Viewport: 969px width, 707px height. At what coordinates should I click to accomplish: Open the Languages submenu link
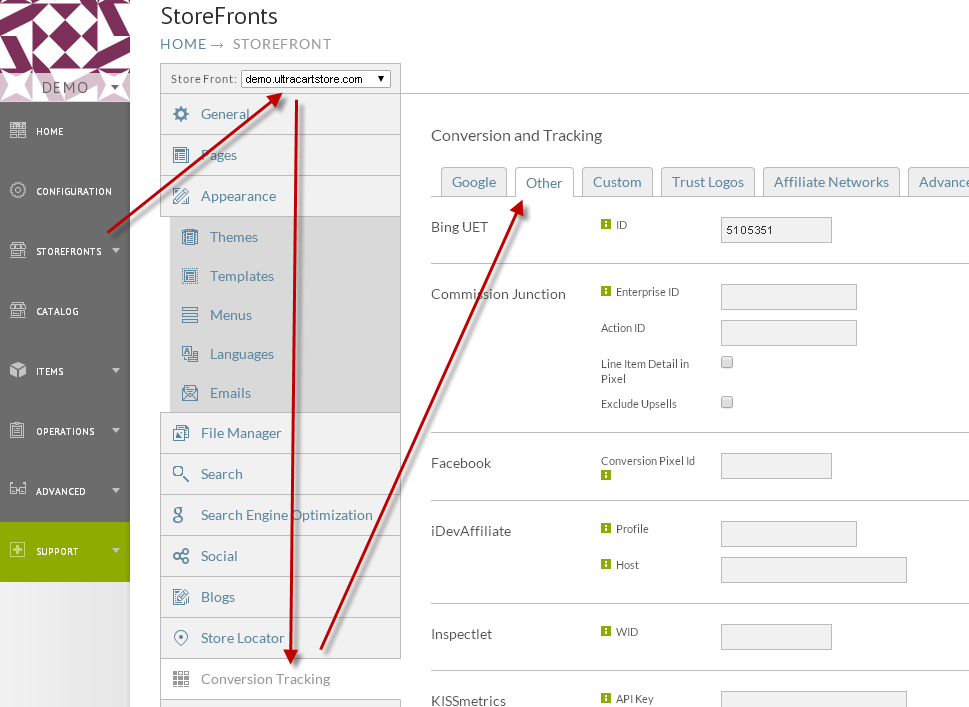click(x=242, y=354)
